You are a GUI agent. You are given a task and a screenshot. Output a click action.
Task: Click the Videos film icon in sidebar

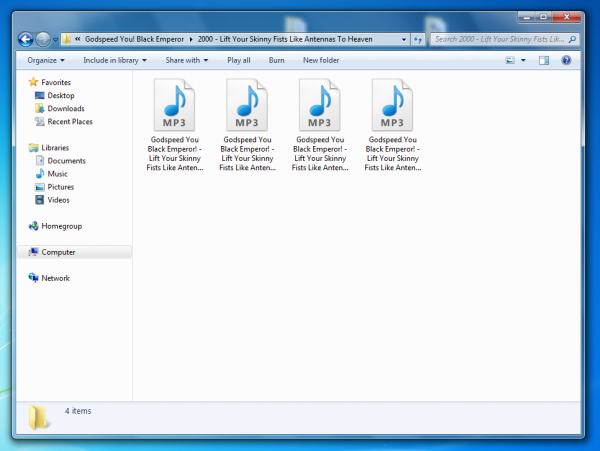[x=39, y=200]
